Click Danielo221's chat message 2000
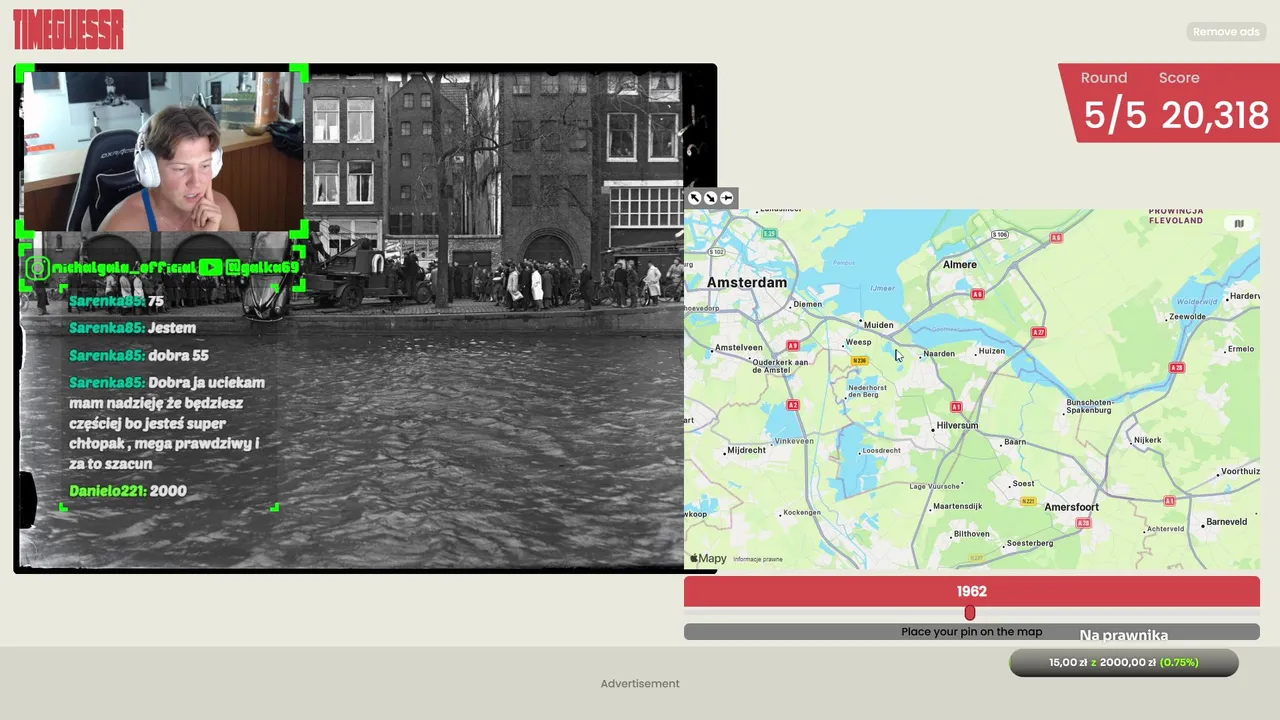1280x720 pixels. [x=128, y=491]
